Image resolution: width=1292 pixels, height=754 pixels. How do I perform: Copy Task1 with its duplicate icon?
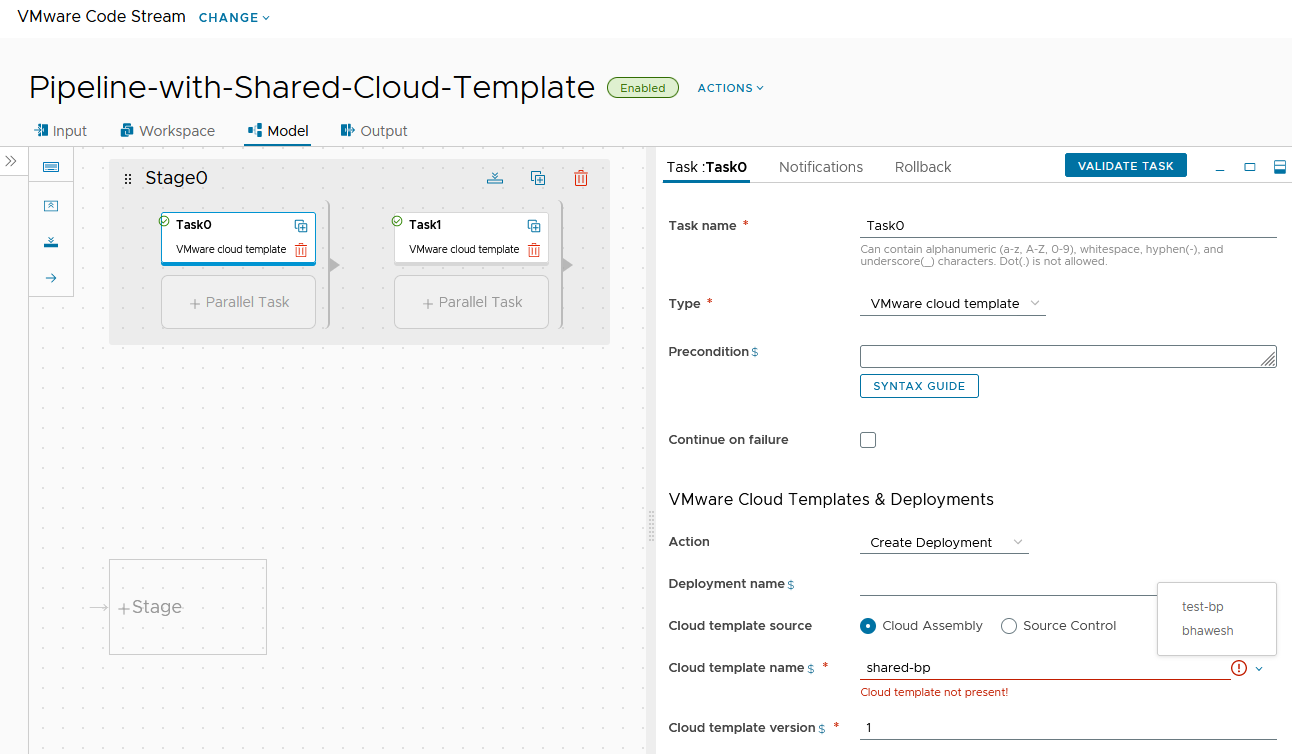click(x=534, y=226)
